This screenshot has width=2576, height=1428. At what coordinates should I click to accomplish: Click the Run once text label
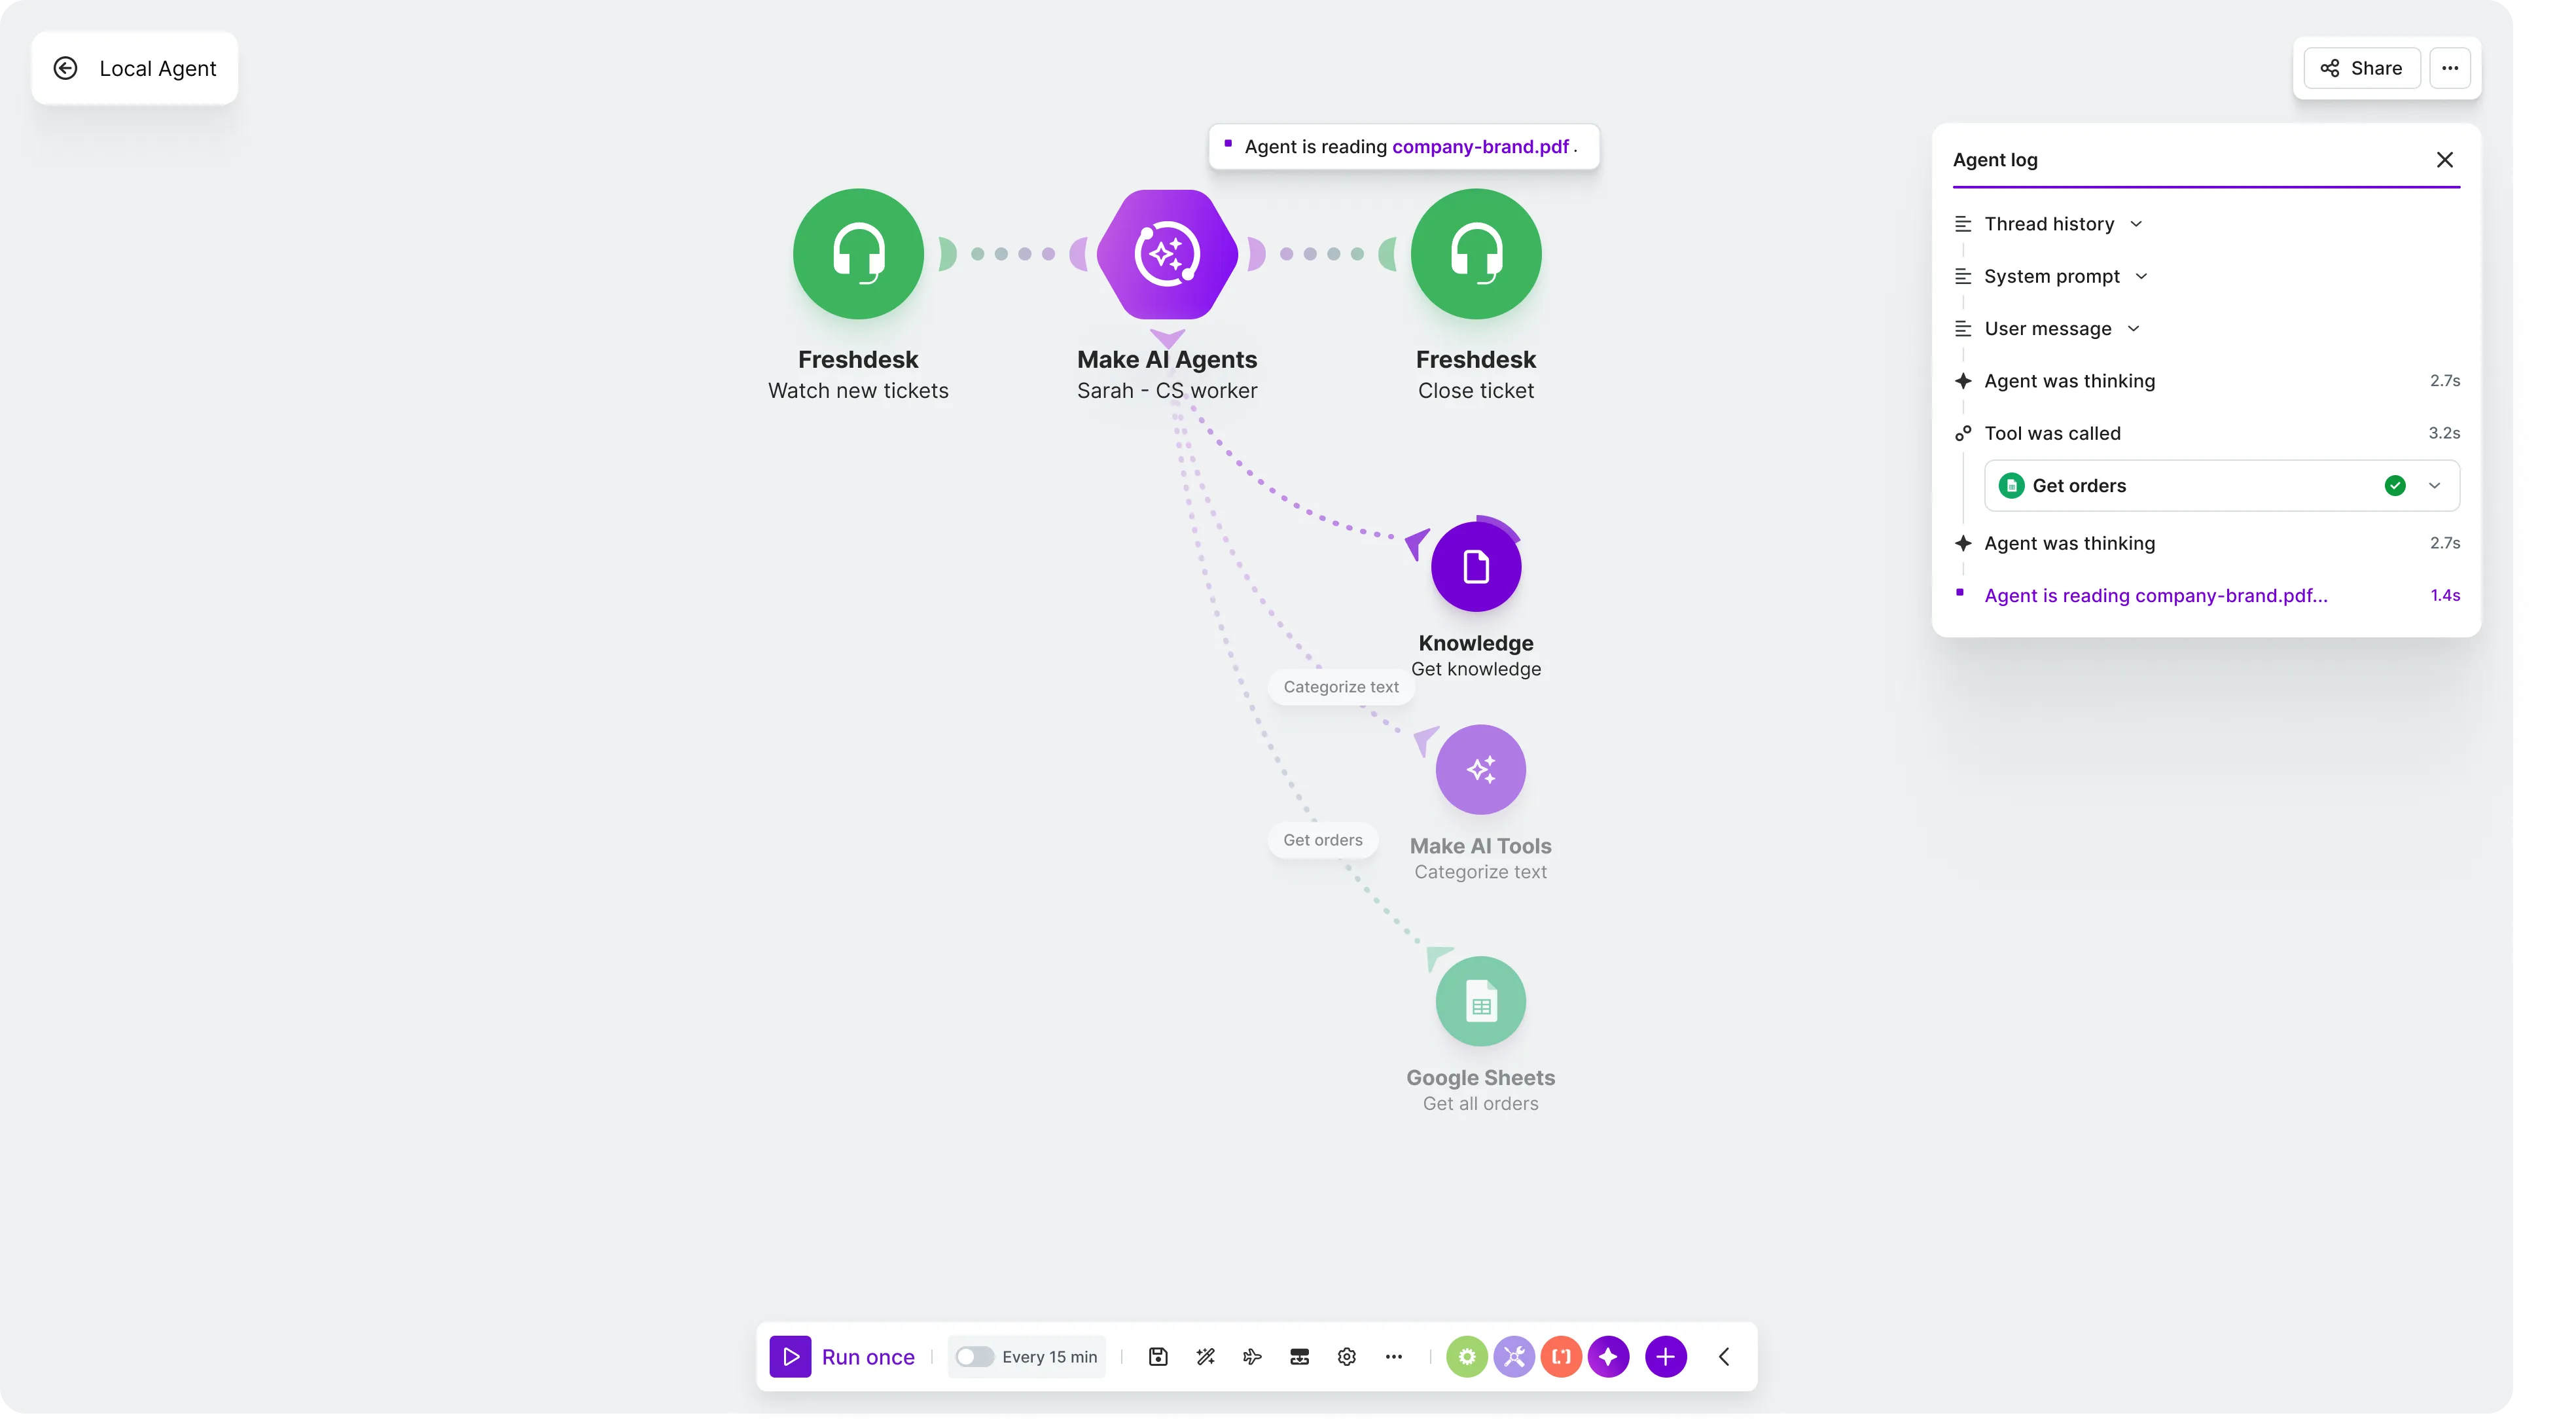click(x=868, y=1357)
